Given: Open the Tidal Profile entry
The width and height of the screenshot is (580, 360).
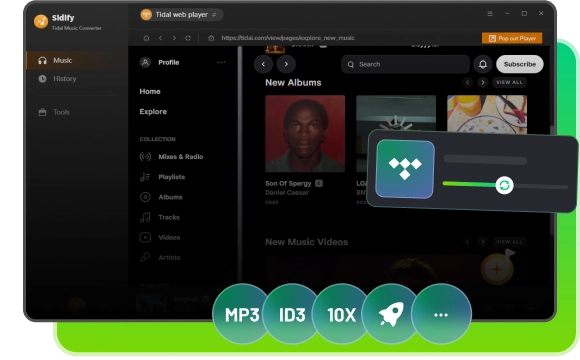Looking at the screenshot, I should point(159,63).
